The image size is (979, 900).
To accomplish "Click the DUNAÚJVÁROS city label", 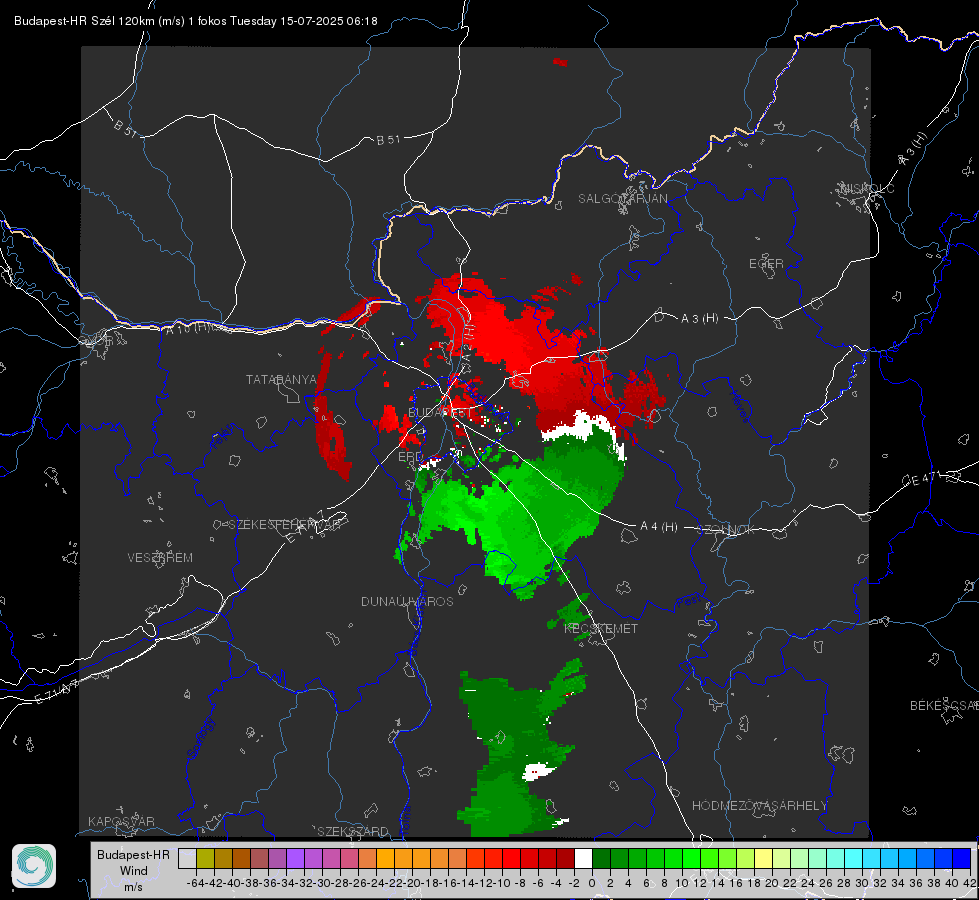I will [x=407, y=601].
